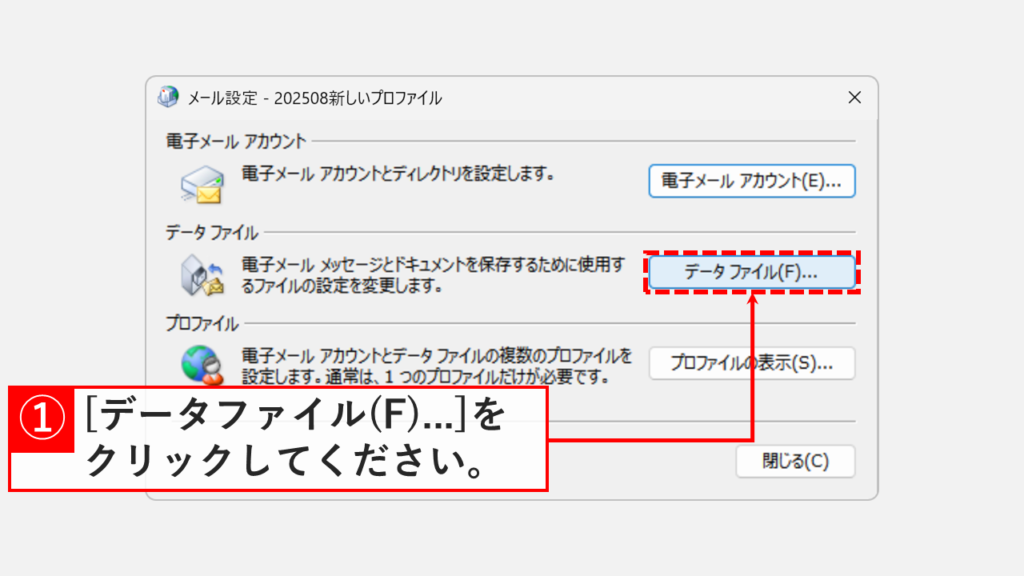1024x576 pixels.
Task: Show profiles with プロファイルの表示(S) button
Action: [x=751, y=364]
